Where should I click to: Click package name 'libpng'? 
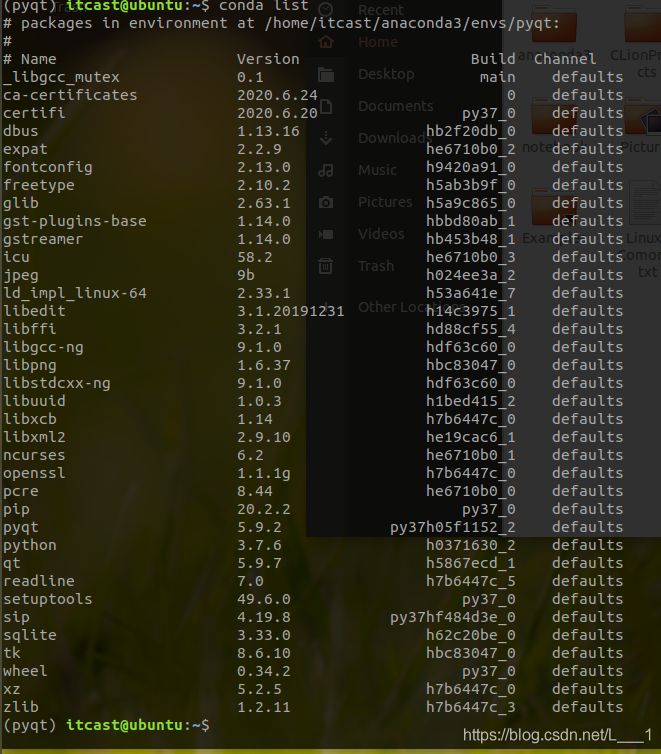coord(29,365)
